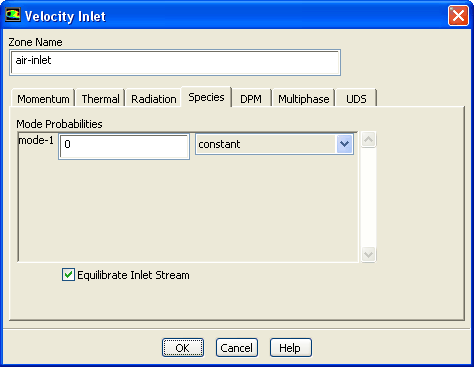Click the scroll down arrow of Mode Probabilities list
This screenshot has width=474, height=367.
click(x=369, y=255)
